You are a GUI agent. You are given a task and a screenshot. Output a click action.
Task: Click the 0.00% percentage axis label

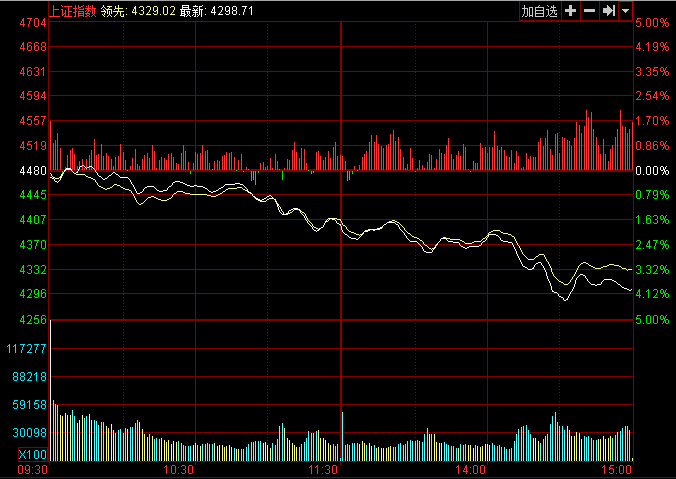click(x=652, y=171)
